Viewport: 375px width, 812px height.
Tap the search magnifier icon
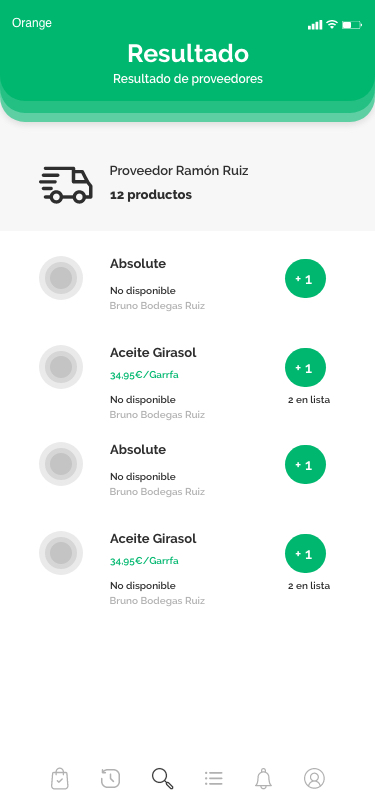[162, 778]
